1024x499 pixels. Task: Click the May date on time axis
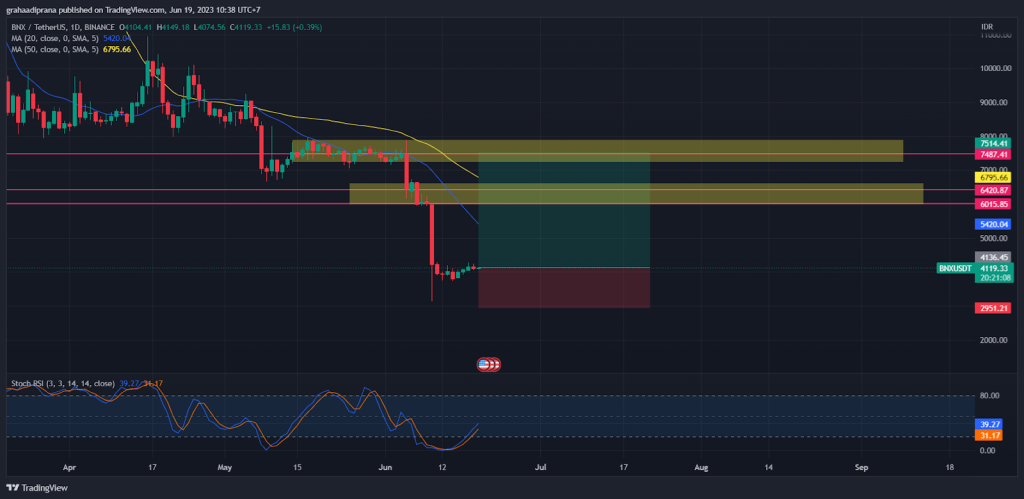click(x=225, y=468)
